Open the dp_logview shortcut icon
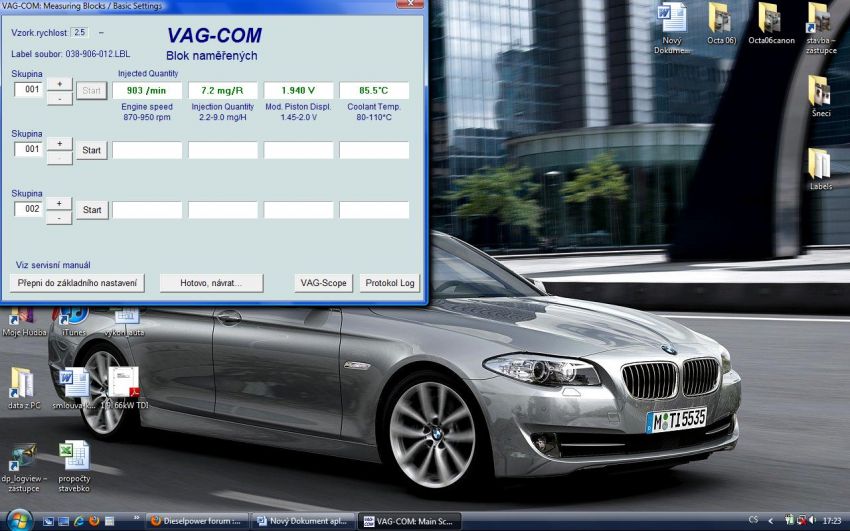 click(x=22, y=459)
